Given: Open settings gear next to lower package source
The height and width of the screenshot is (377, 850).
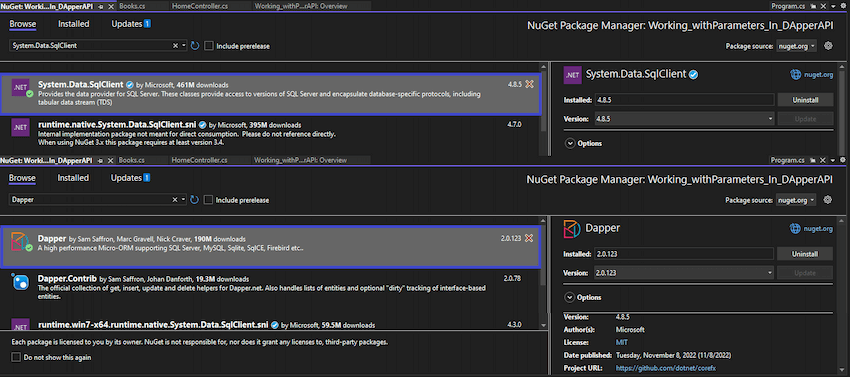Looking at the screenshot, I should 828,200.
